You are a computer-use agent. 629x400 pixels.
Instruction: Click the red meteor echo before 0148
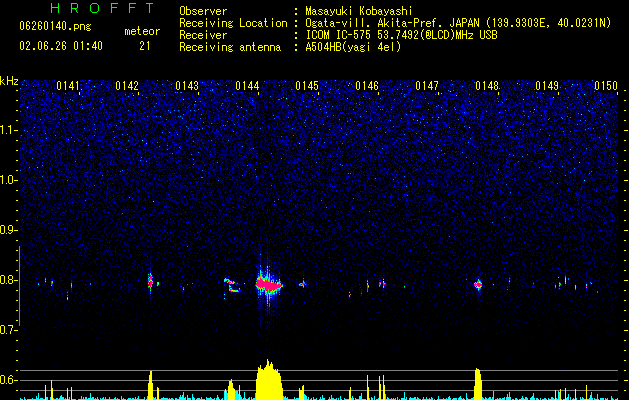[478, 284]
